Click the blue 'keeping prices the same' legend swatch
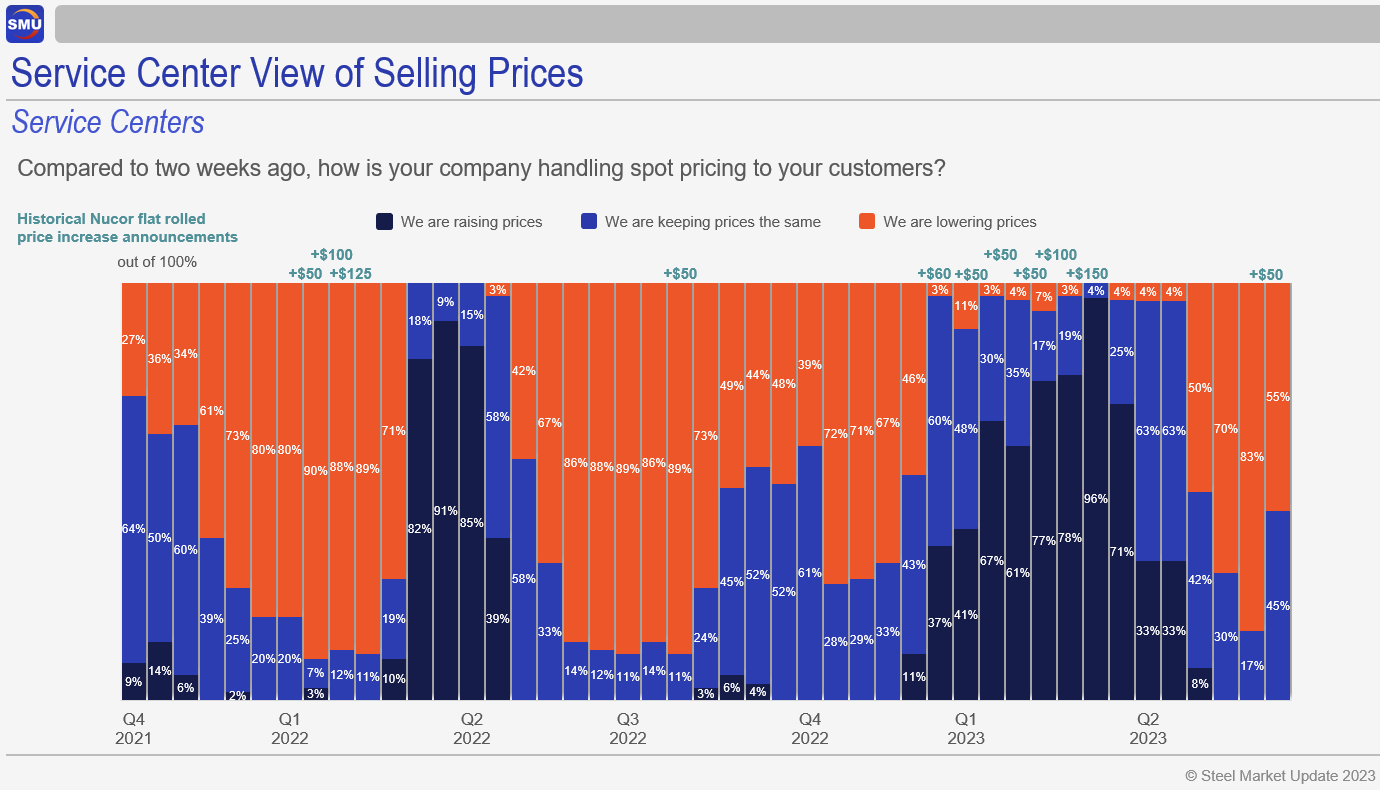Viewport: 1380px width, 790px height. [588, 222]
